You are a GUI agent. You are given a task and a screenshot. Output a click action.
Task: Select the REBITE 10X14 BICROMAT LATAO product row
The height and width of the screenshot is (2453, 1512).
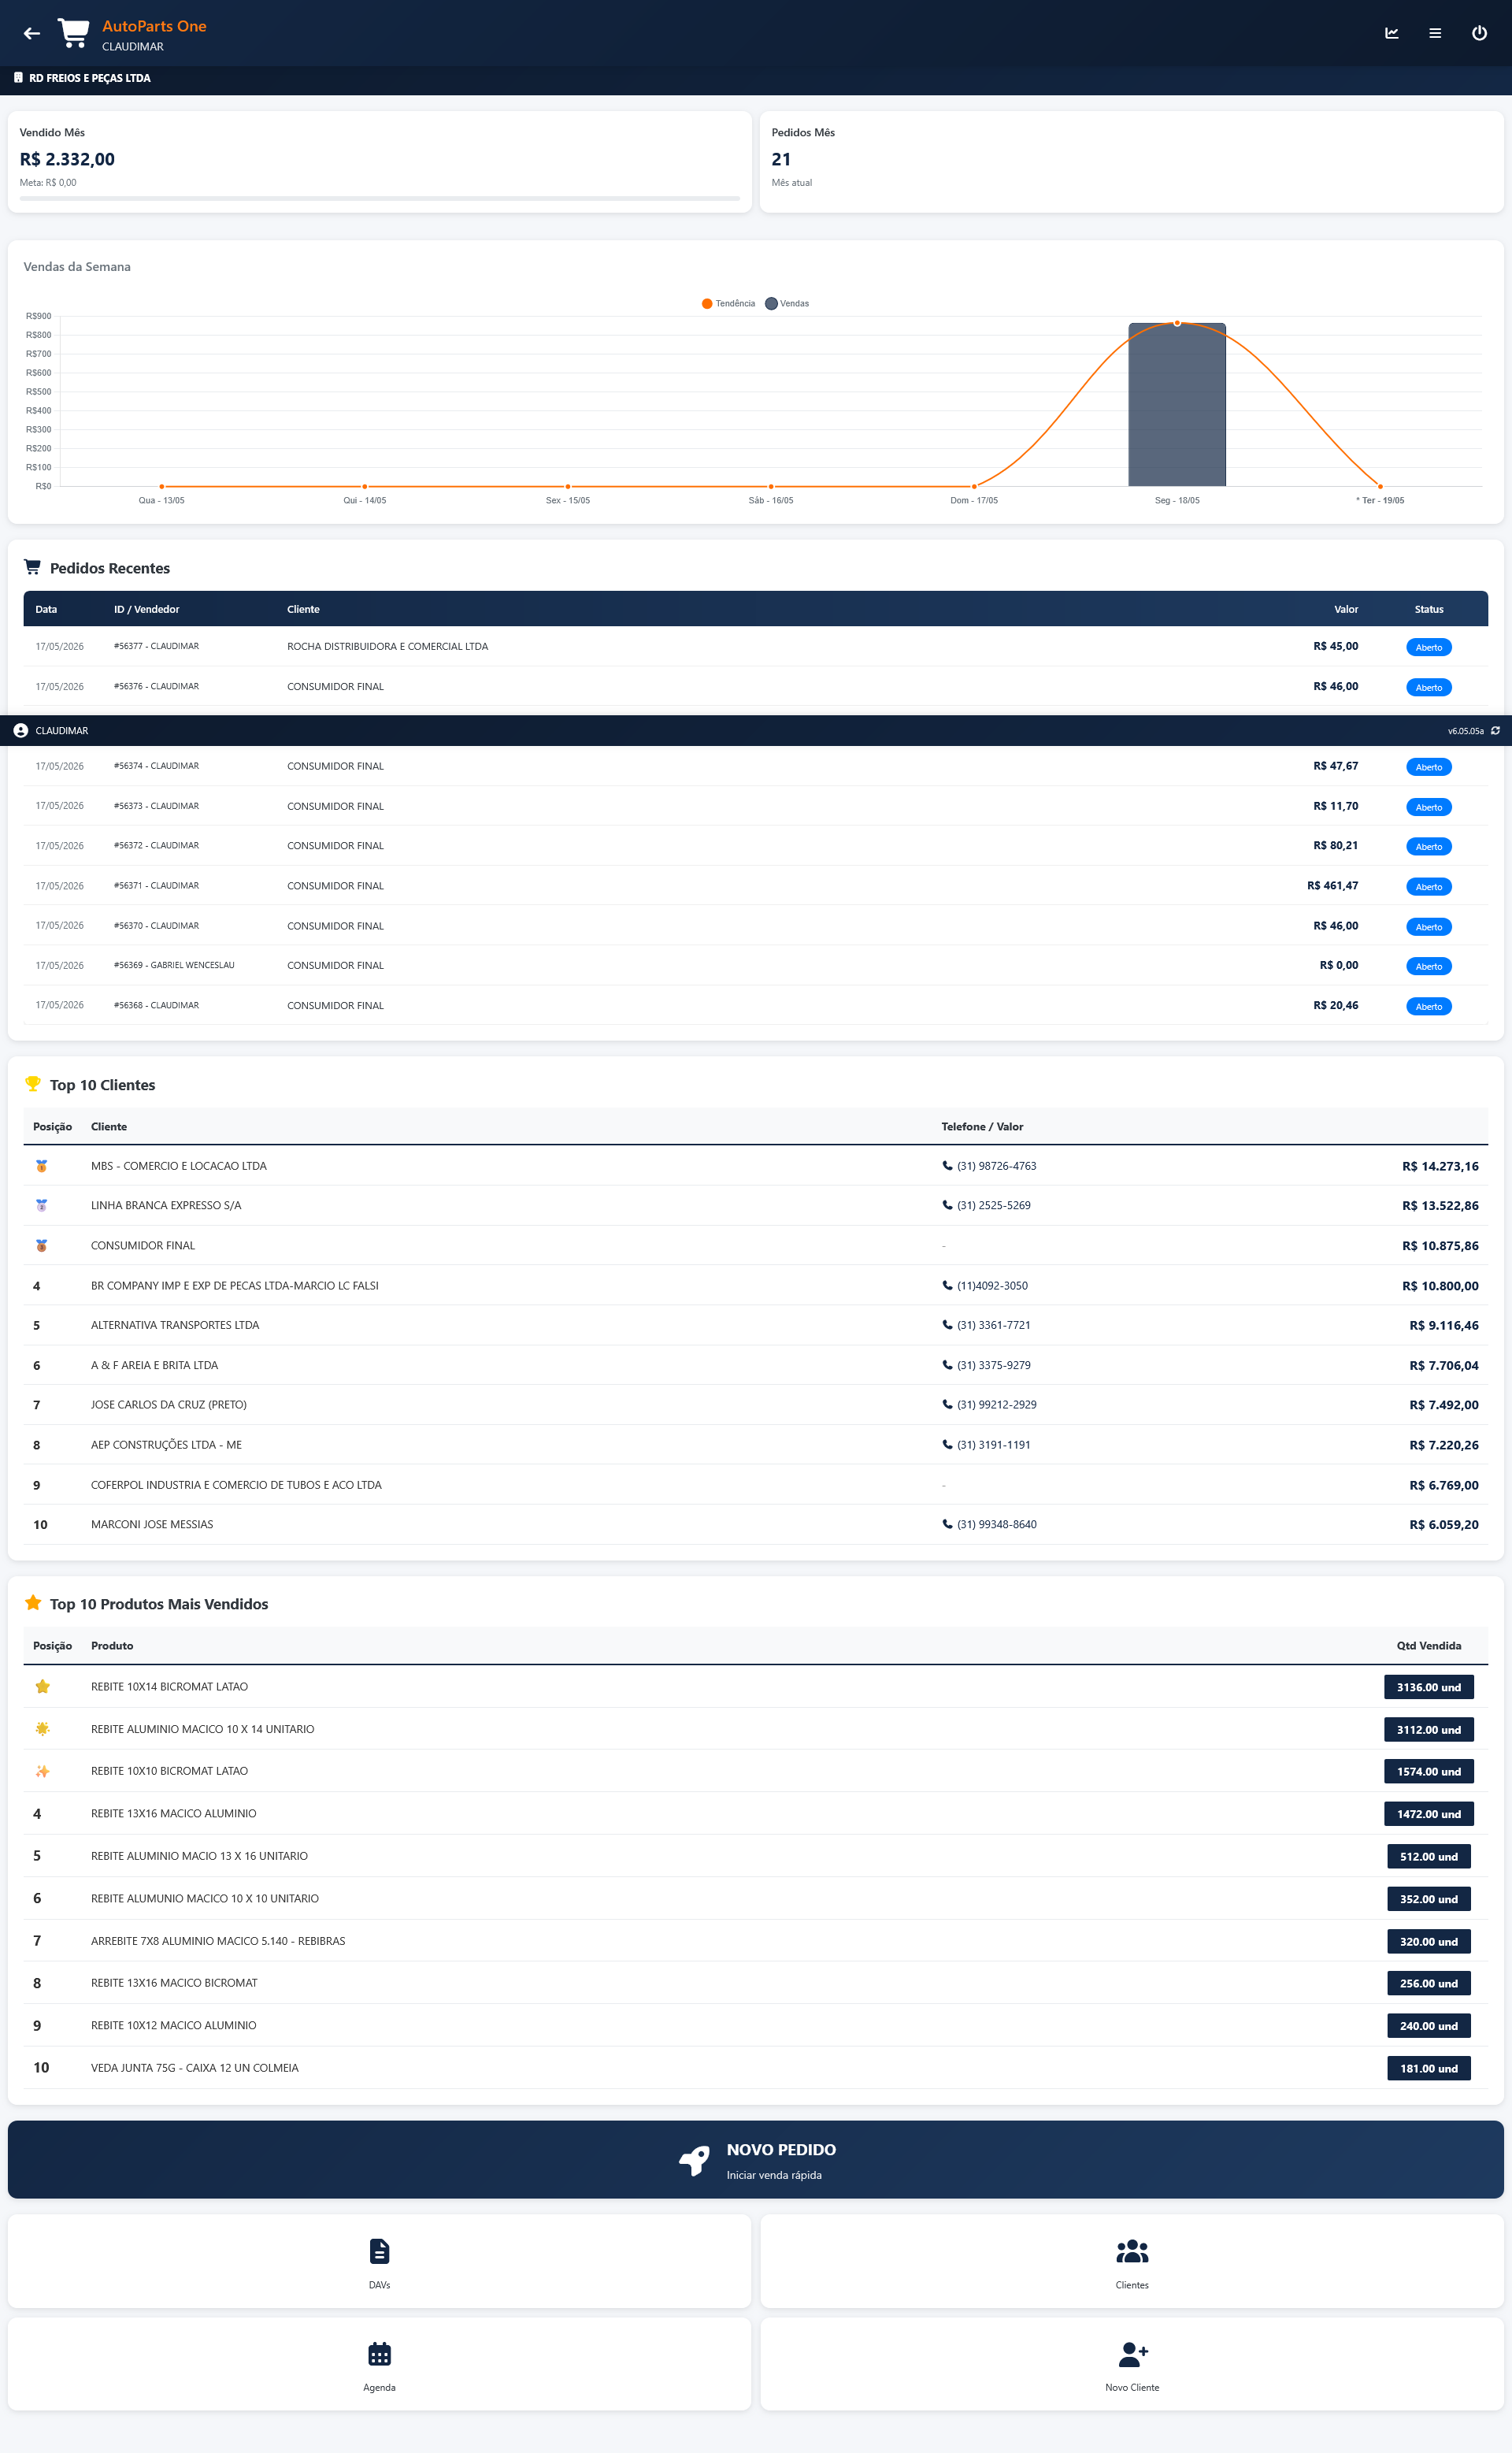click(x=756, y=1687)
